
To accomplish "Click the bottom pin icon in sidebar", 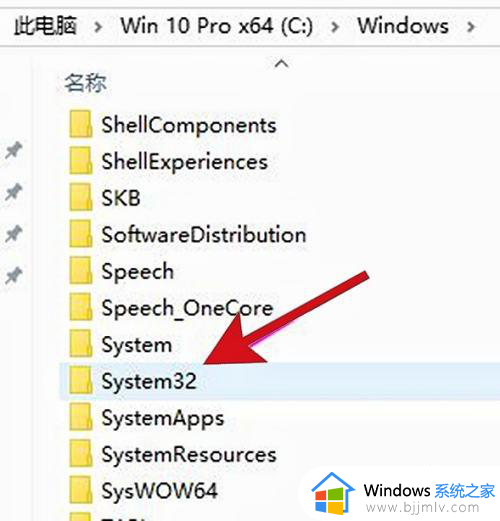I will point(14,275).
